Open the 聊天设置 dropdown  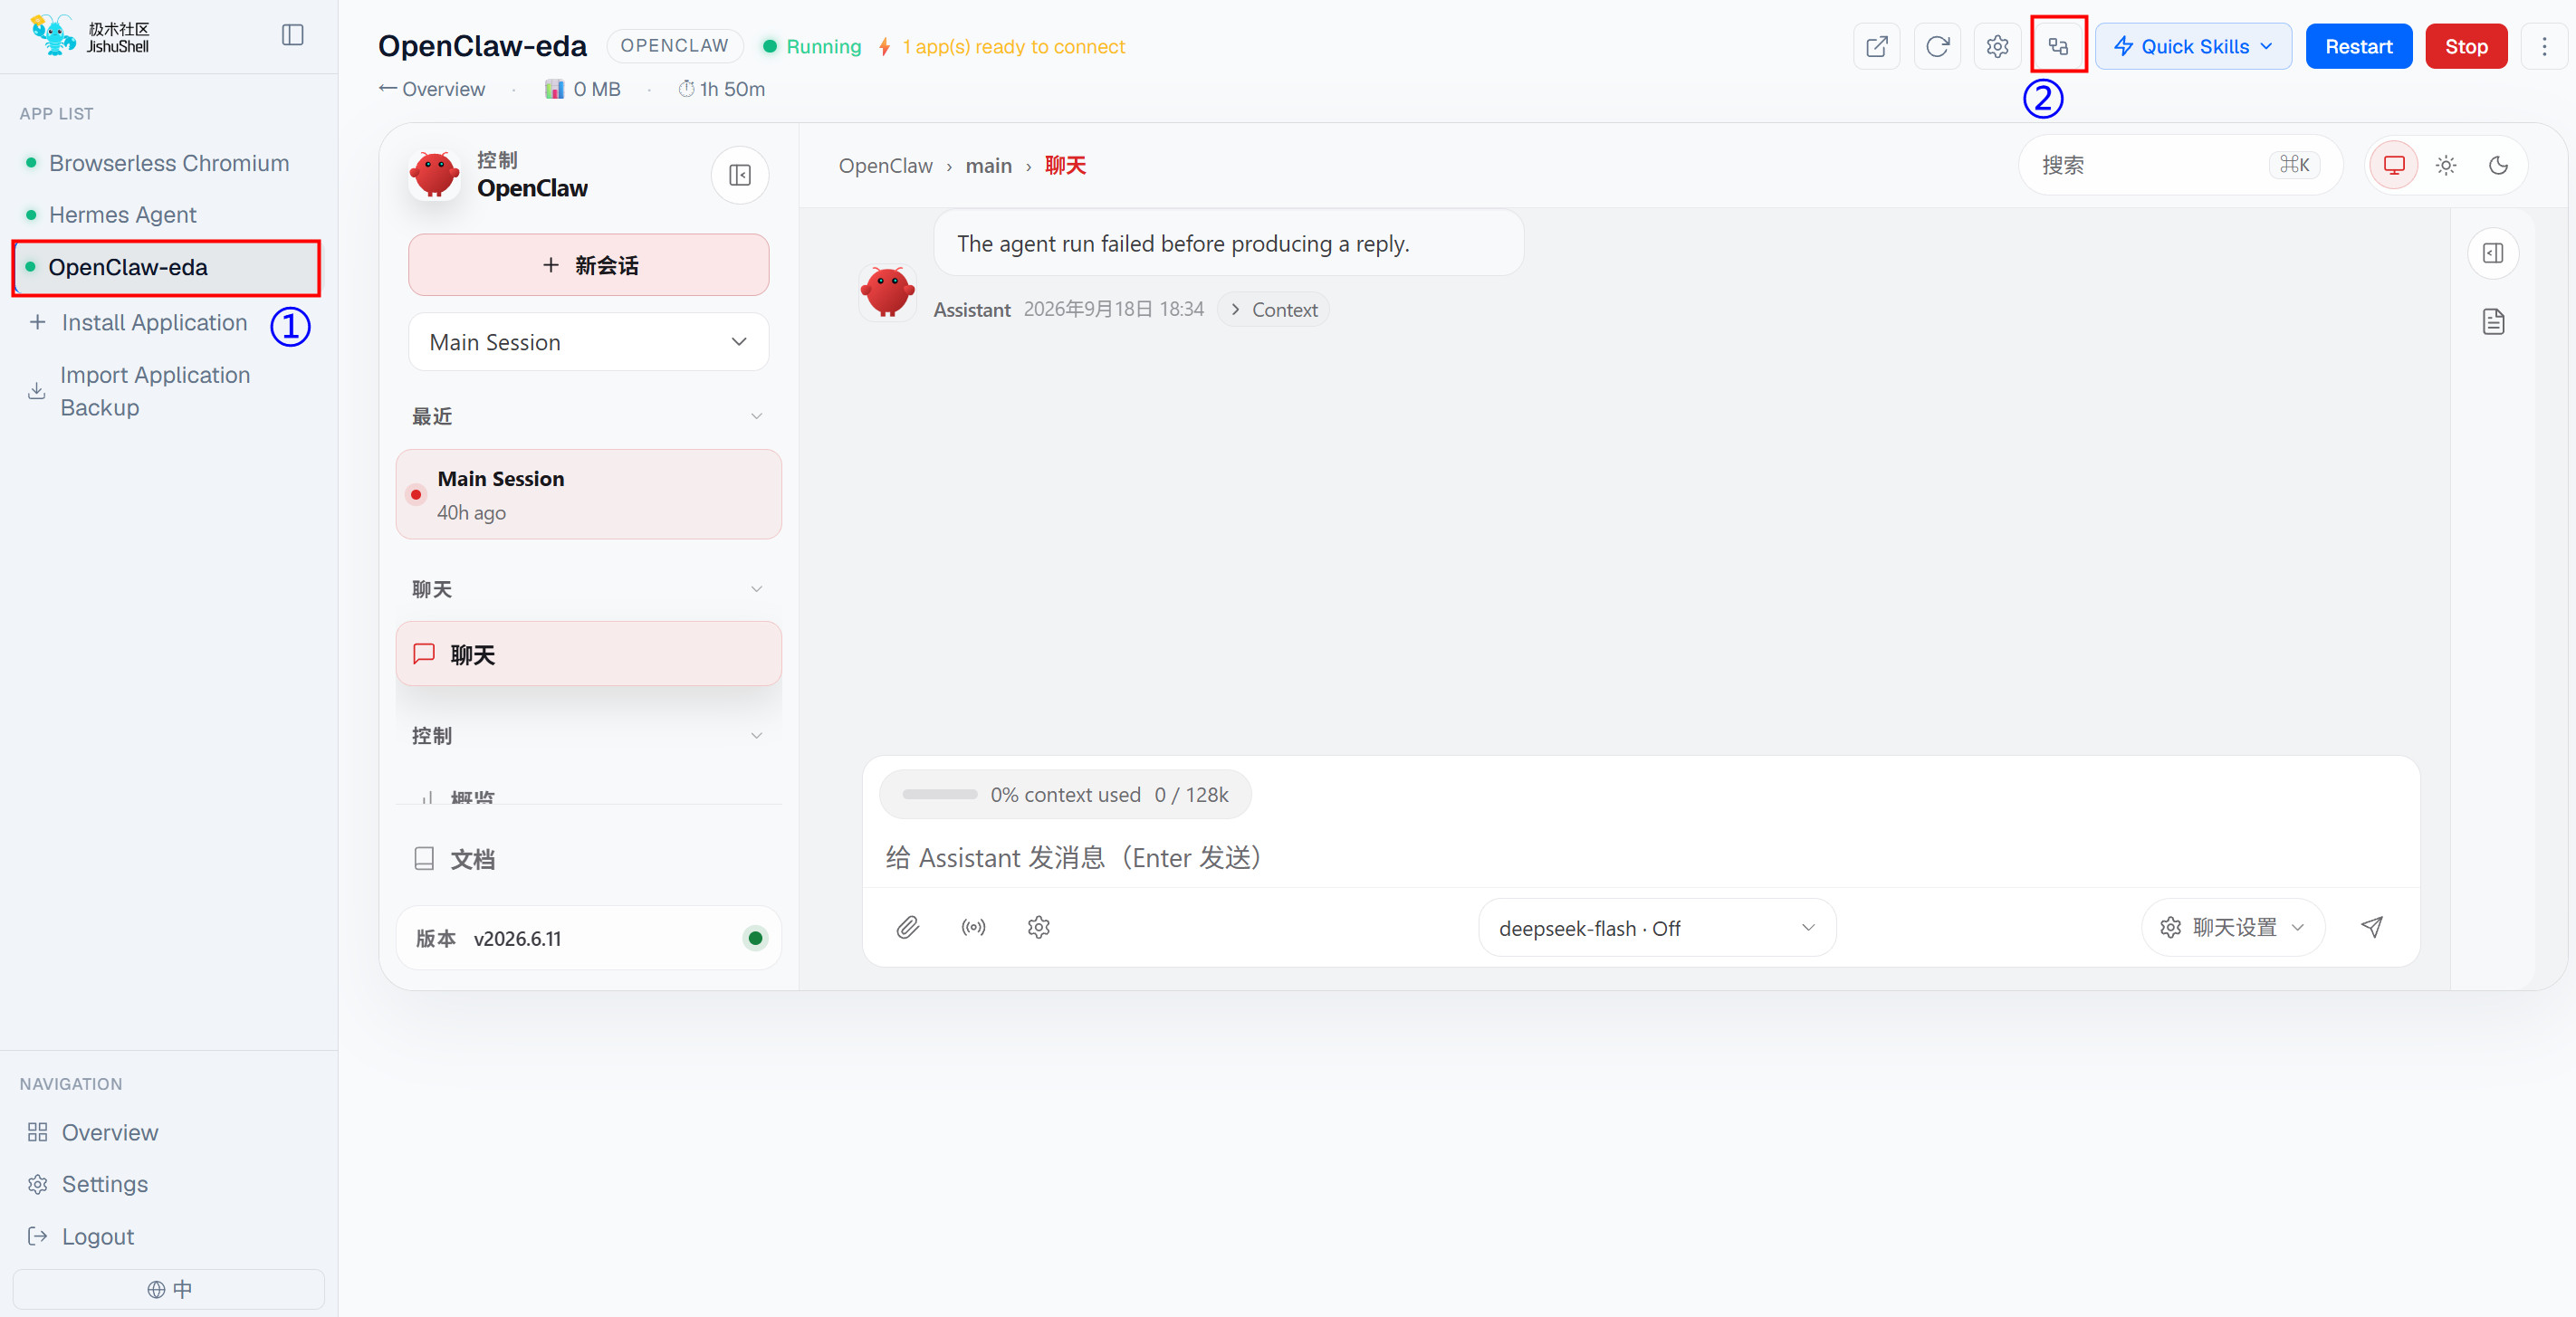pos(2232,927)
